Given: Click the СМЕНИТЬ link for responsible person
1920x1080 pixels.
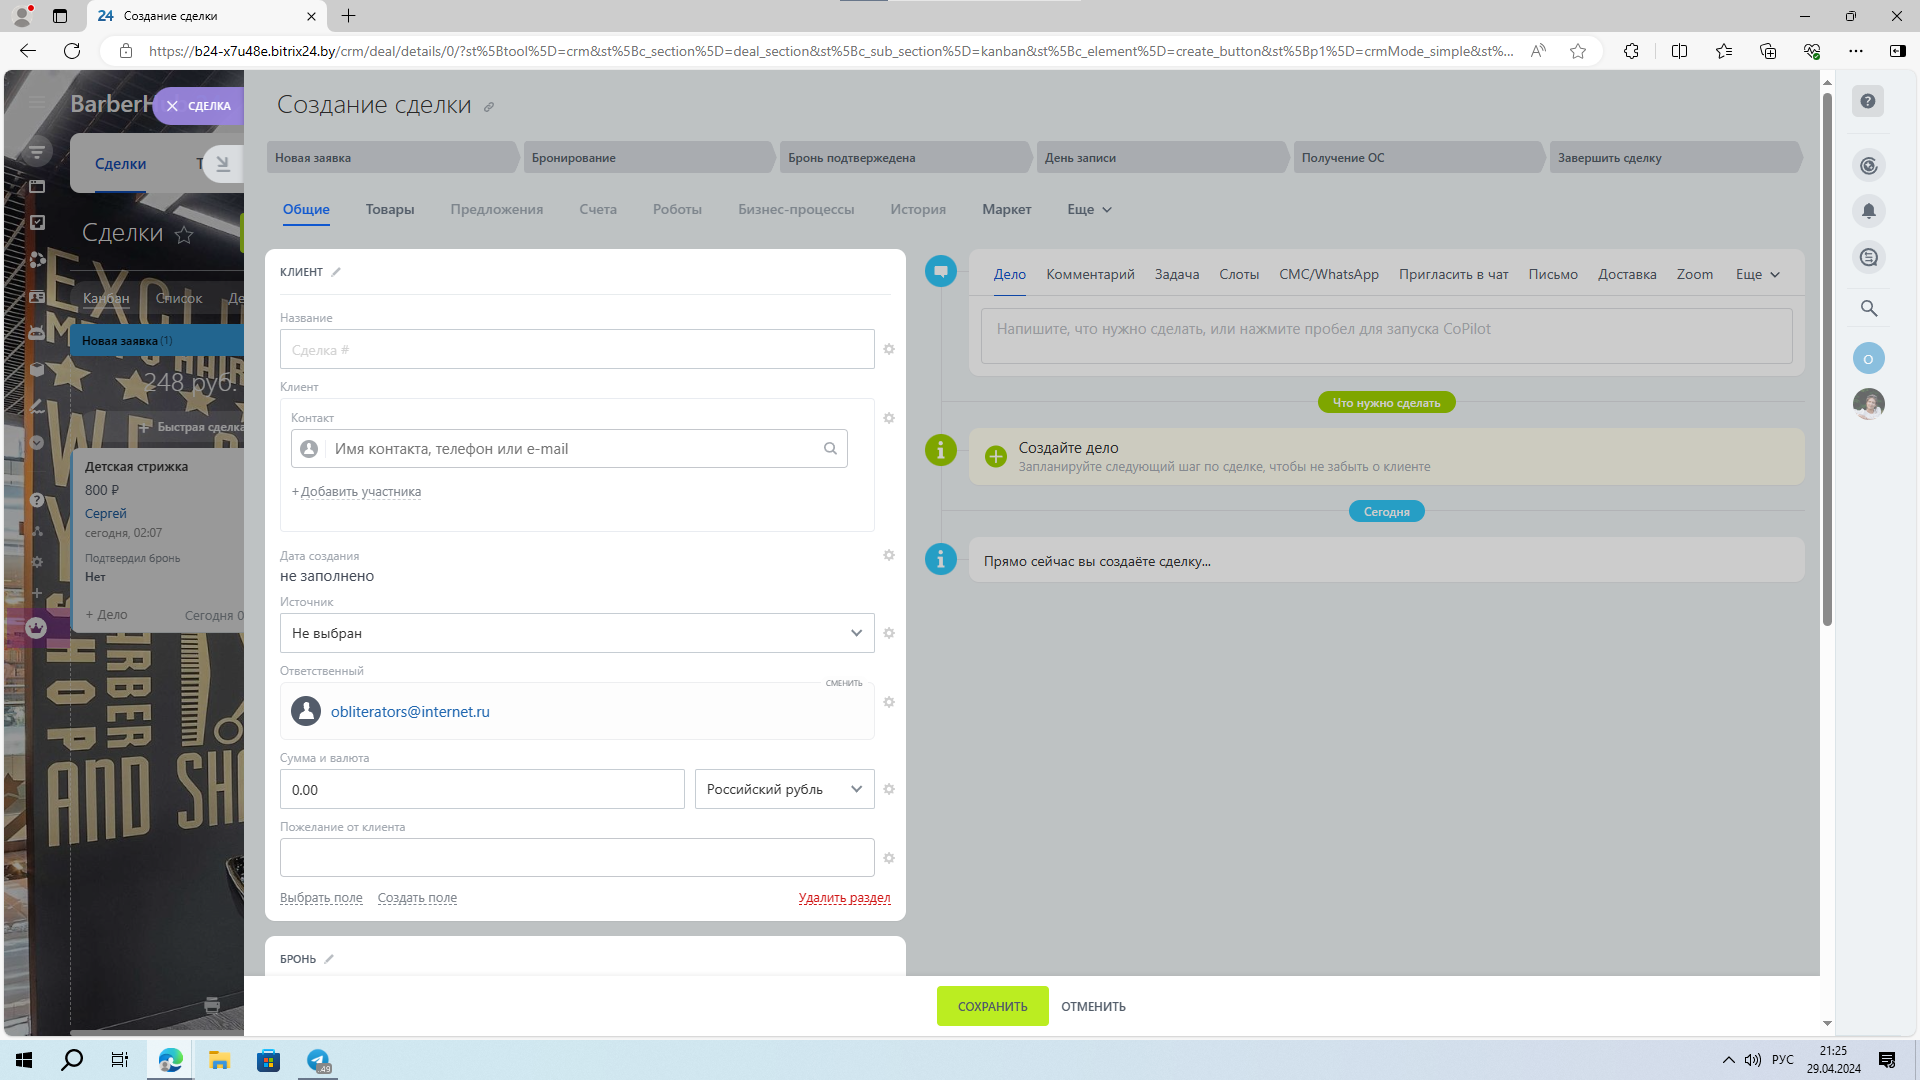Looking at the screenshot, I should [843, 683].
